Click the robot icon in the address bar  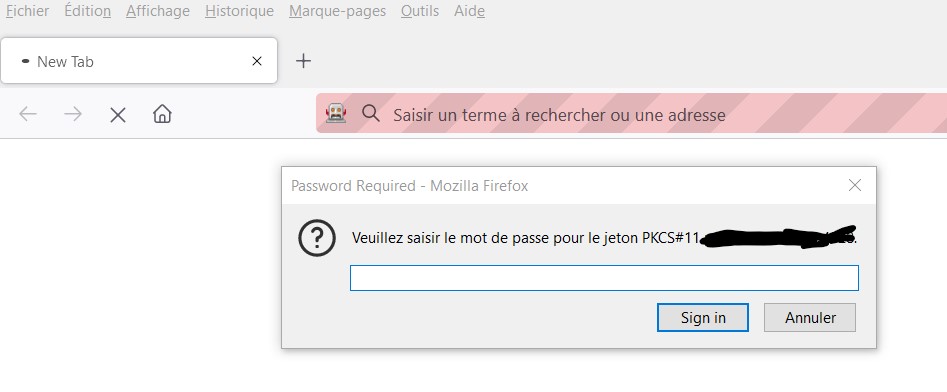click(x=336, y=113)
